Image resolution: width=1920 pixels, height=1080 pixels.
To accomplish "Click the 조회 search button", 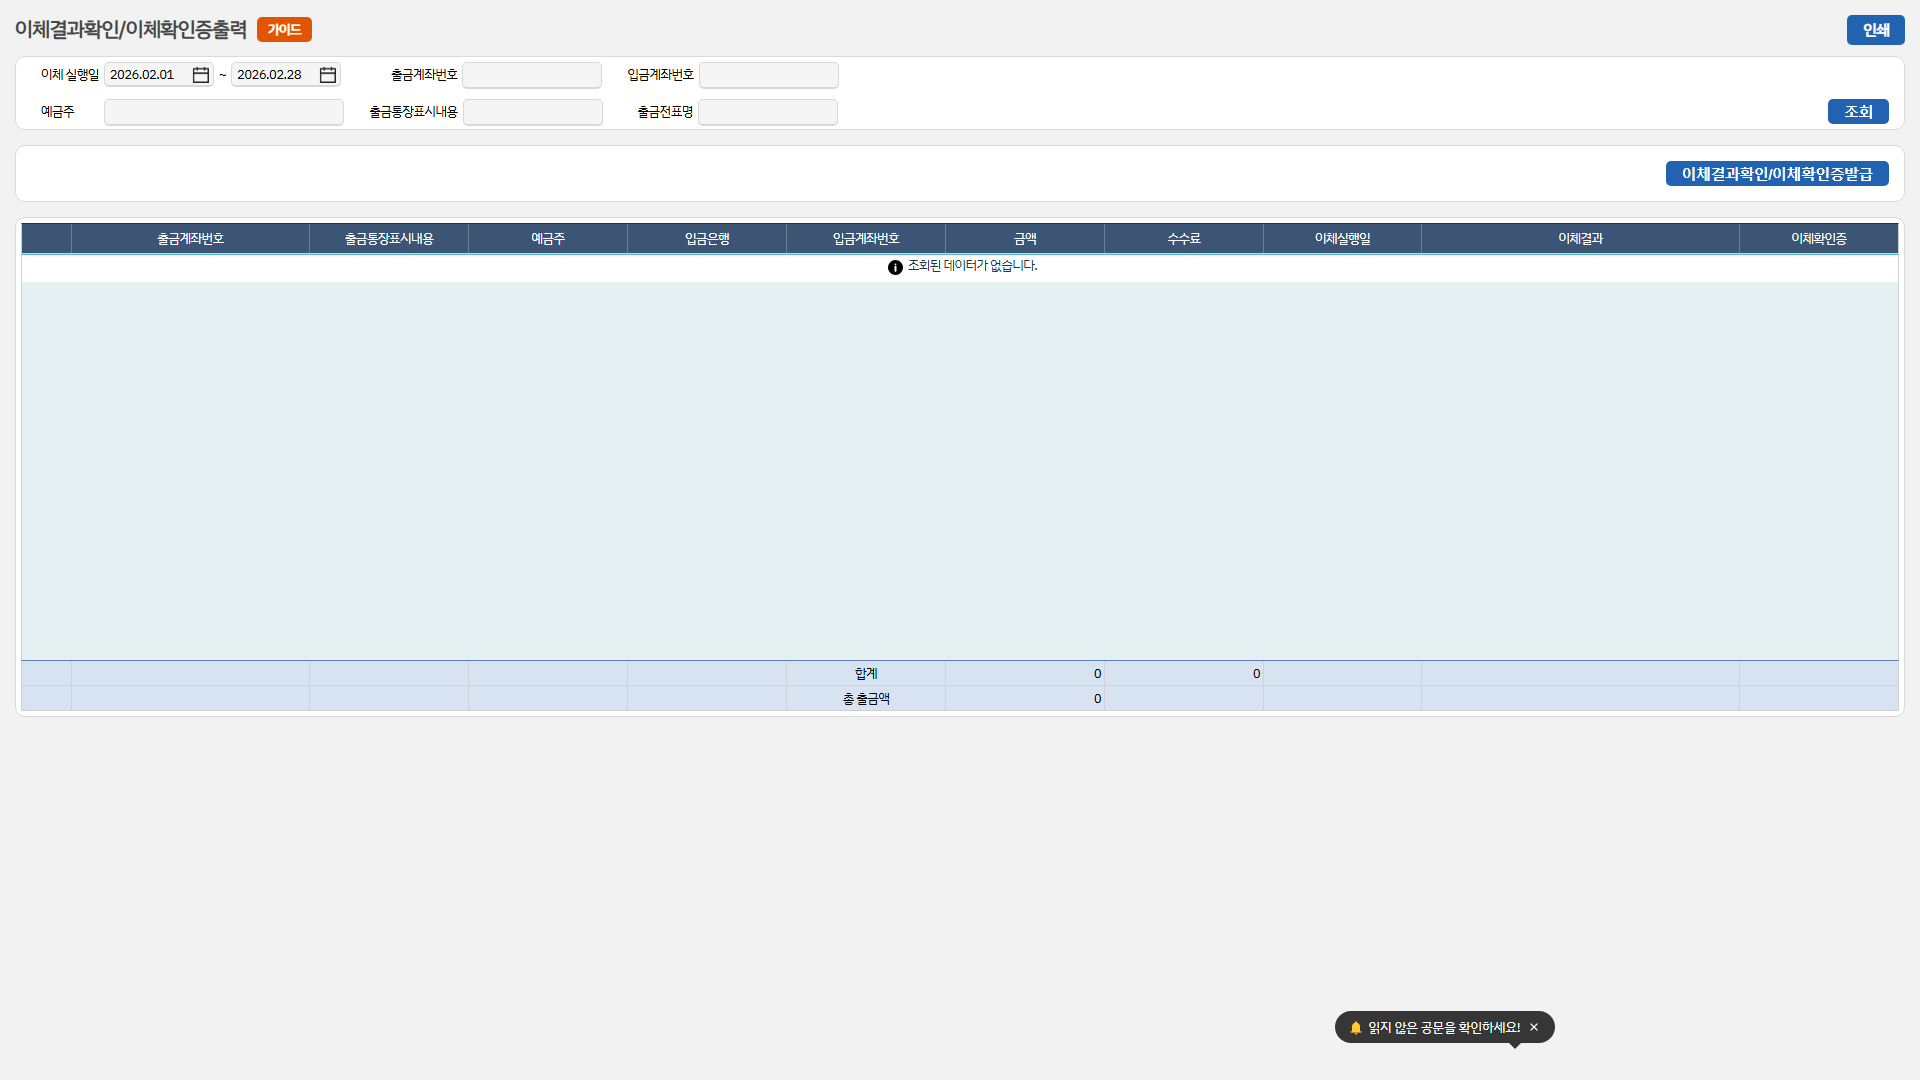I will coord(1857,112).
